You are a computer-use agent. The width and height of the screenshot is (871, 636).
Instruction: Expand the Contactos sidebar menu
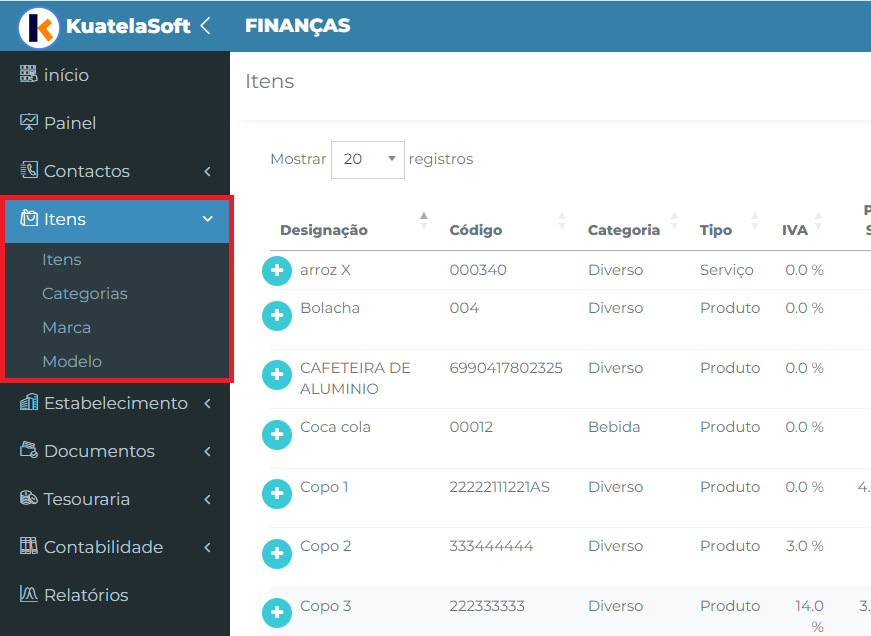tap(115, 171)
